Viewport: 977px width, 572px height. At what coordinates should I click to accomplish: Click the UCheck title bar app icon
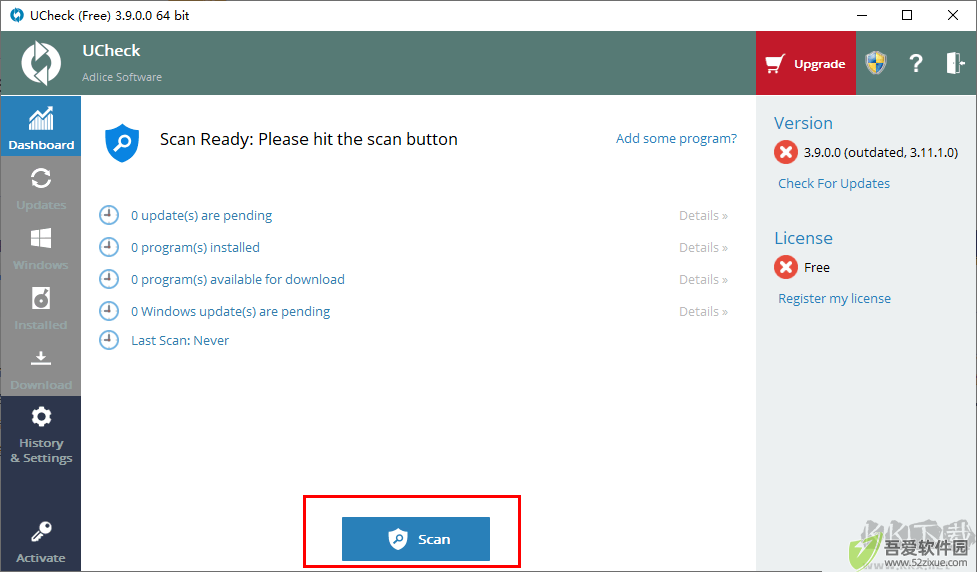pos(17,15)
